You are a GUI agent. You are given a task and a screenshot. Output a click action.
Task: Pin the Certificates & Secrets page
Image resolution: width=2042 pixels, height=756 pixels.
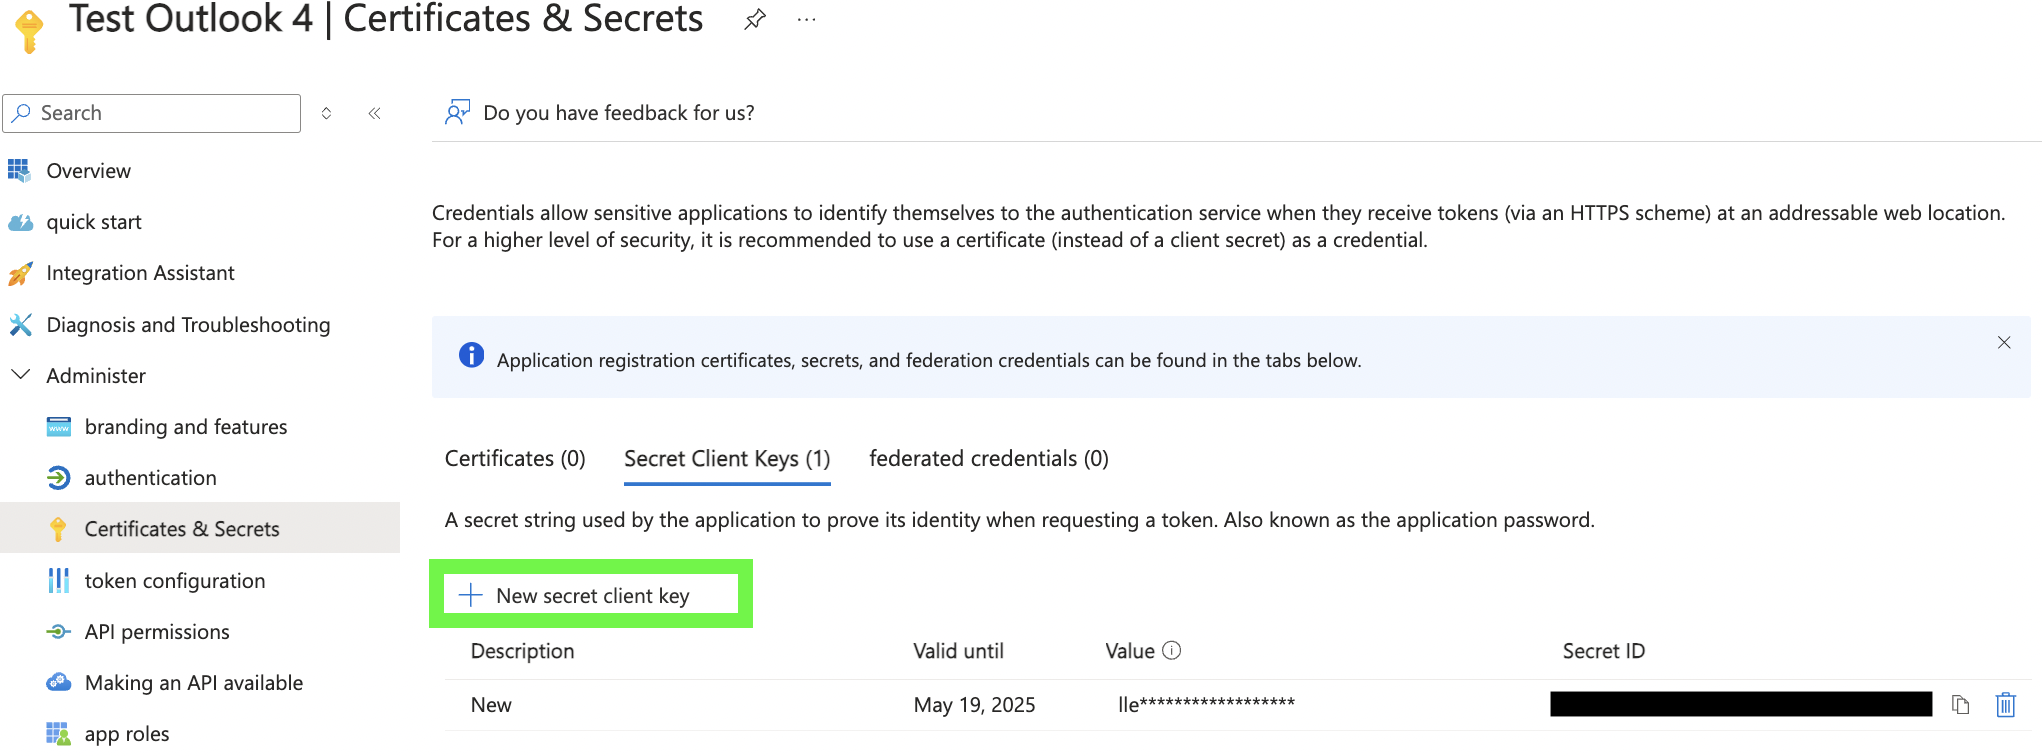[755, 19]
